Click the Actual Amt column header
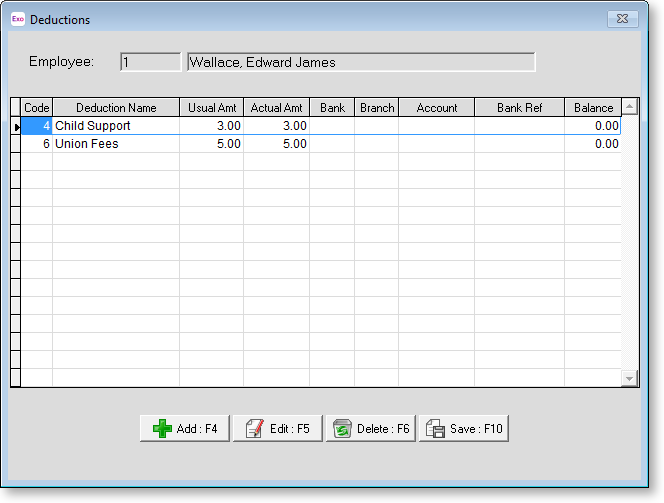Viewport: 664px width, 503px height. pos(276,108)
